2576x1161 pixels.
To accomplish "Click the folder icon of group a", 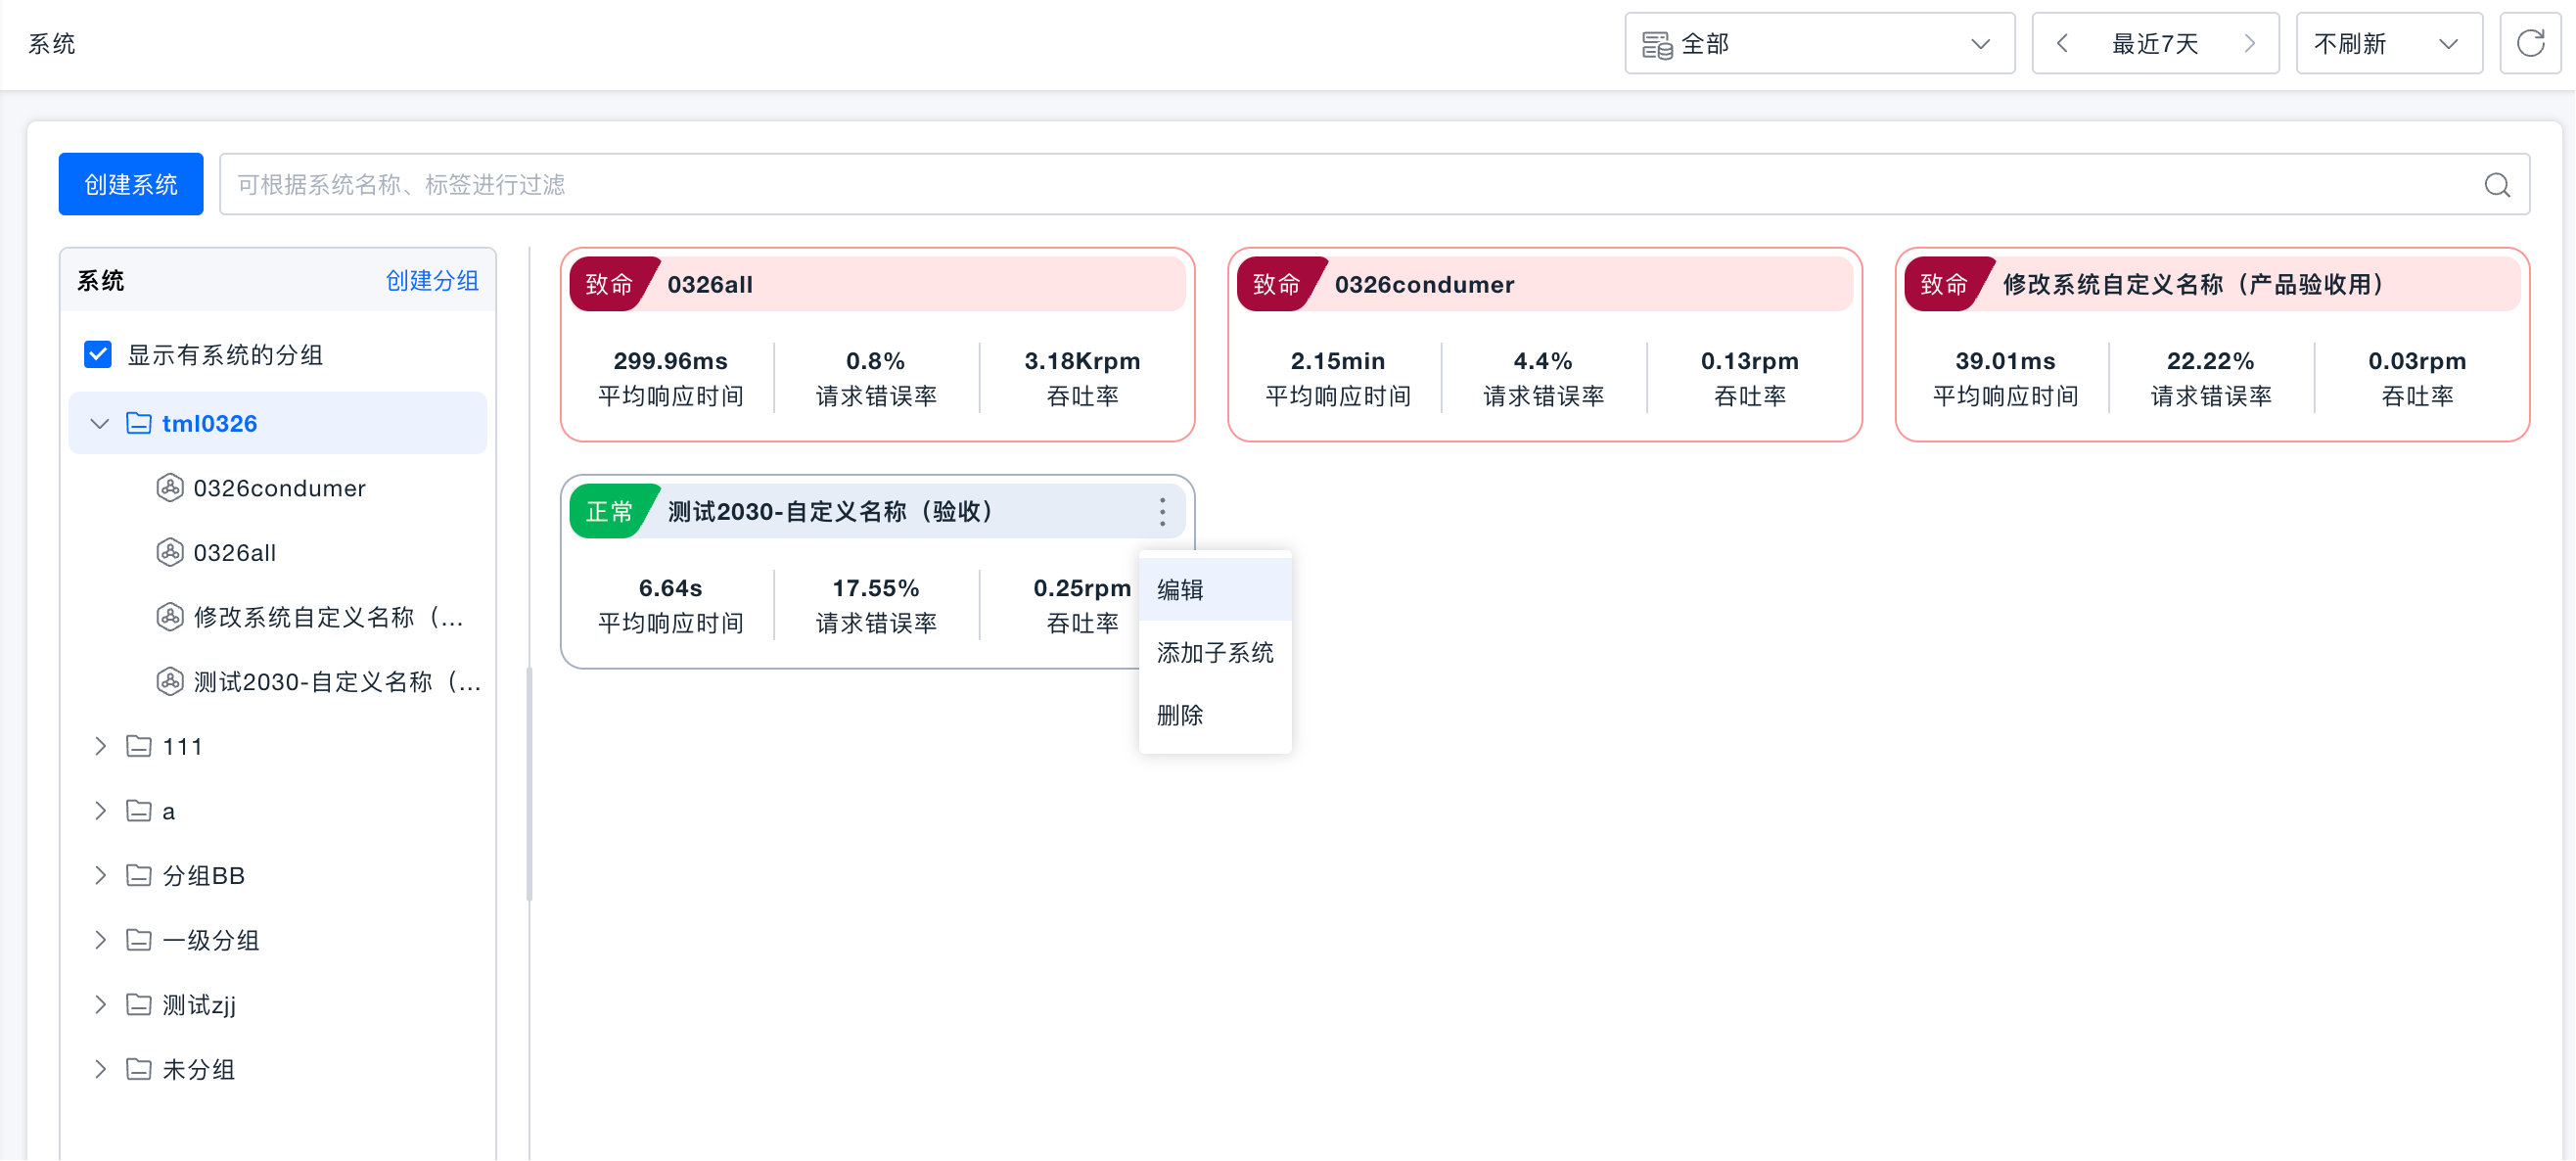I will [x=139, y=811].
